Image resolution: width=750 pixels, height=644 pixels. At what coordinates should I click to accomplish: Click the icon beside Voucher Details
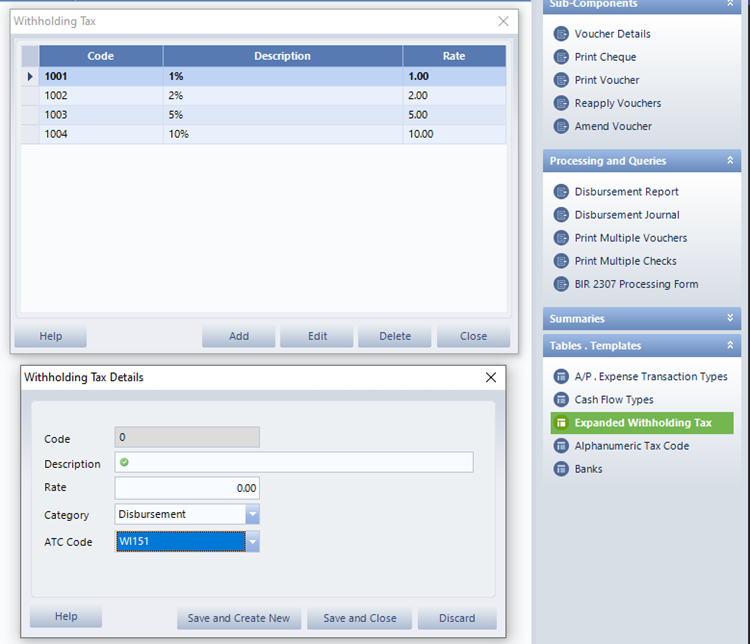point(561,34)
